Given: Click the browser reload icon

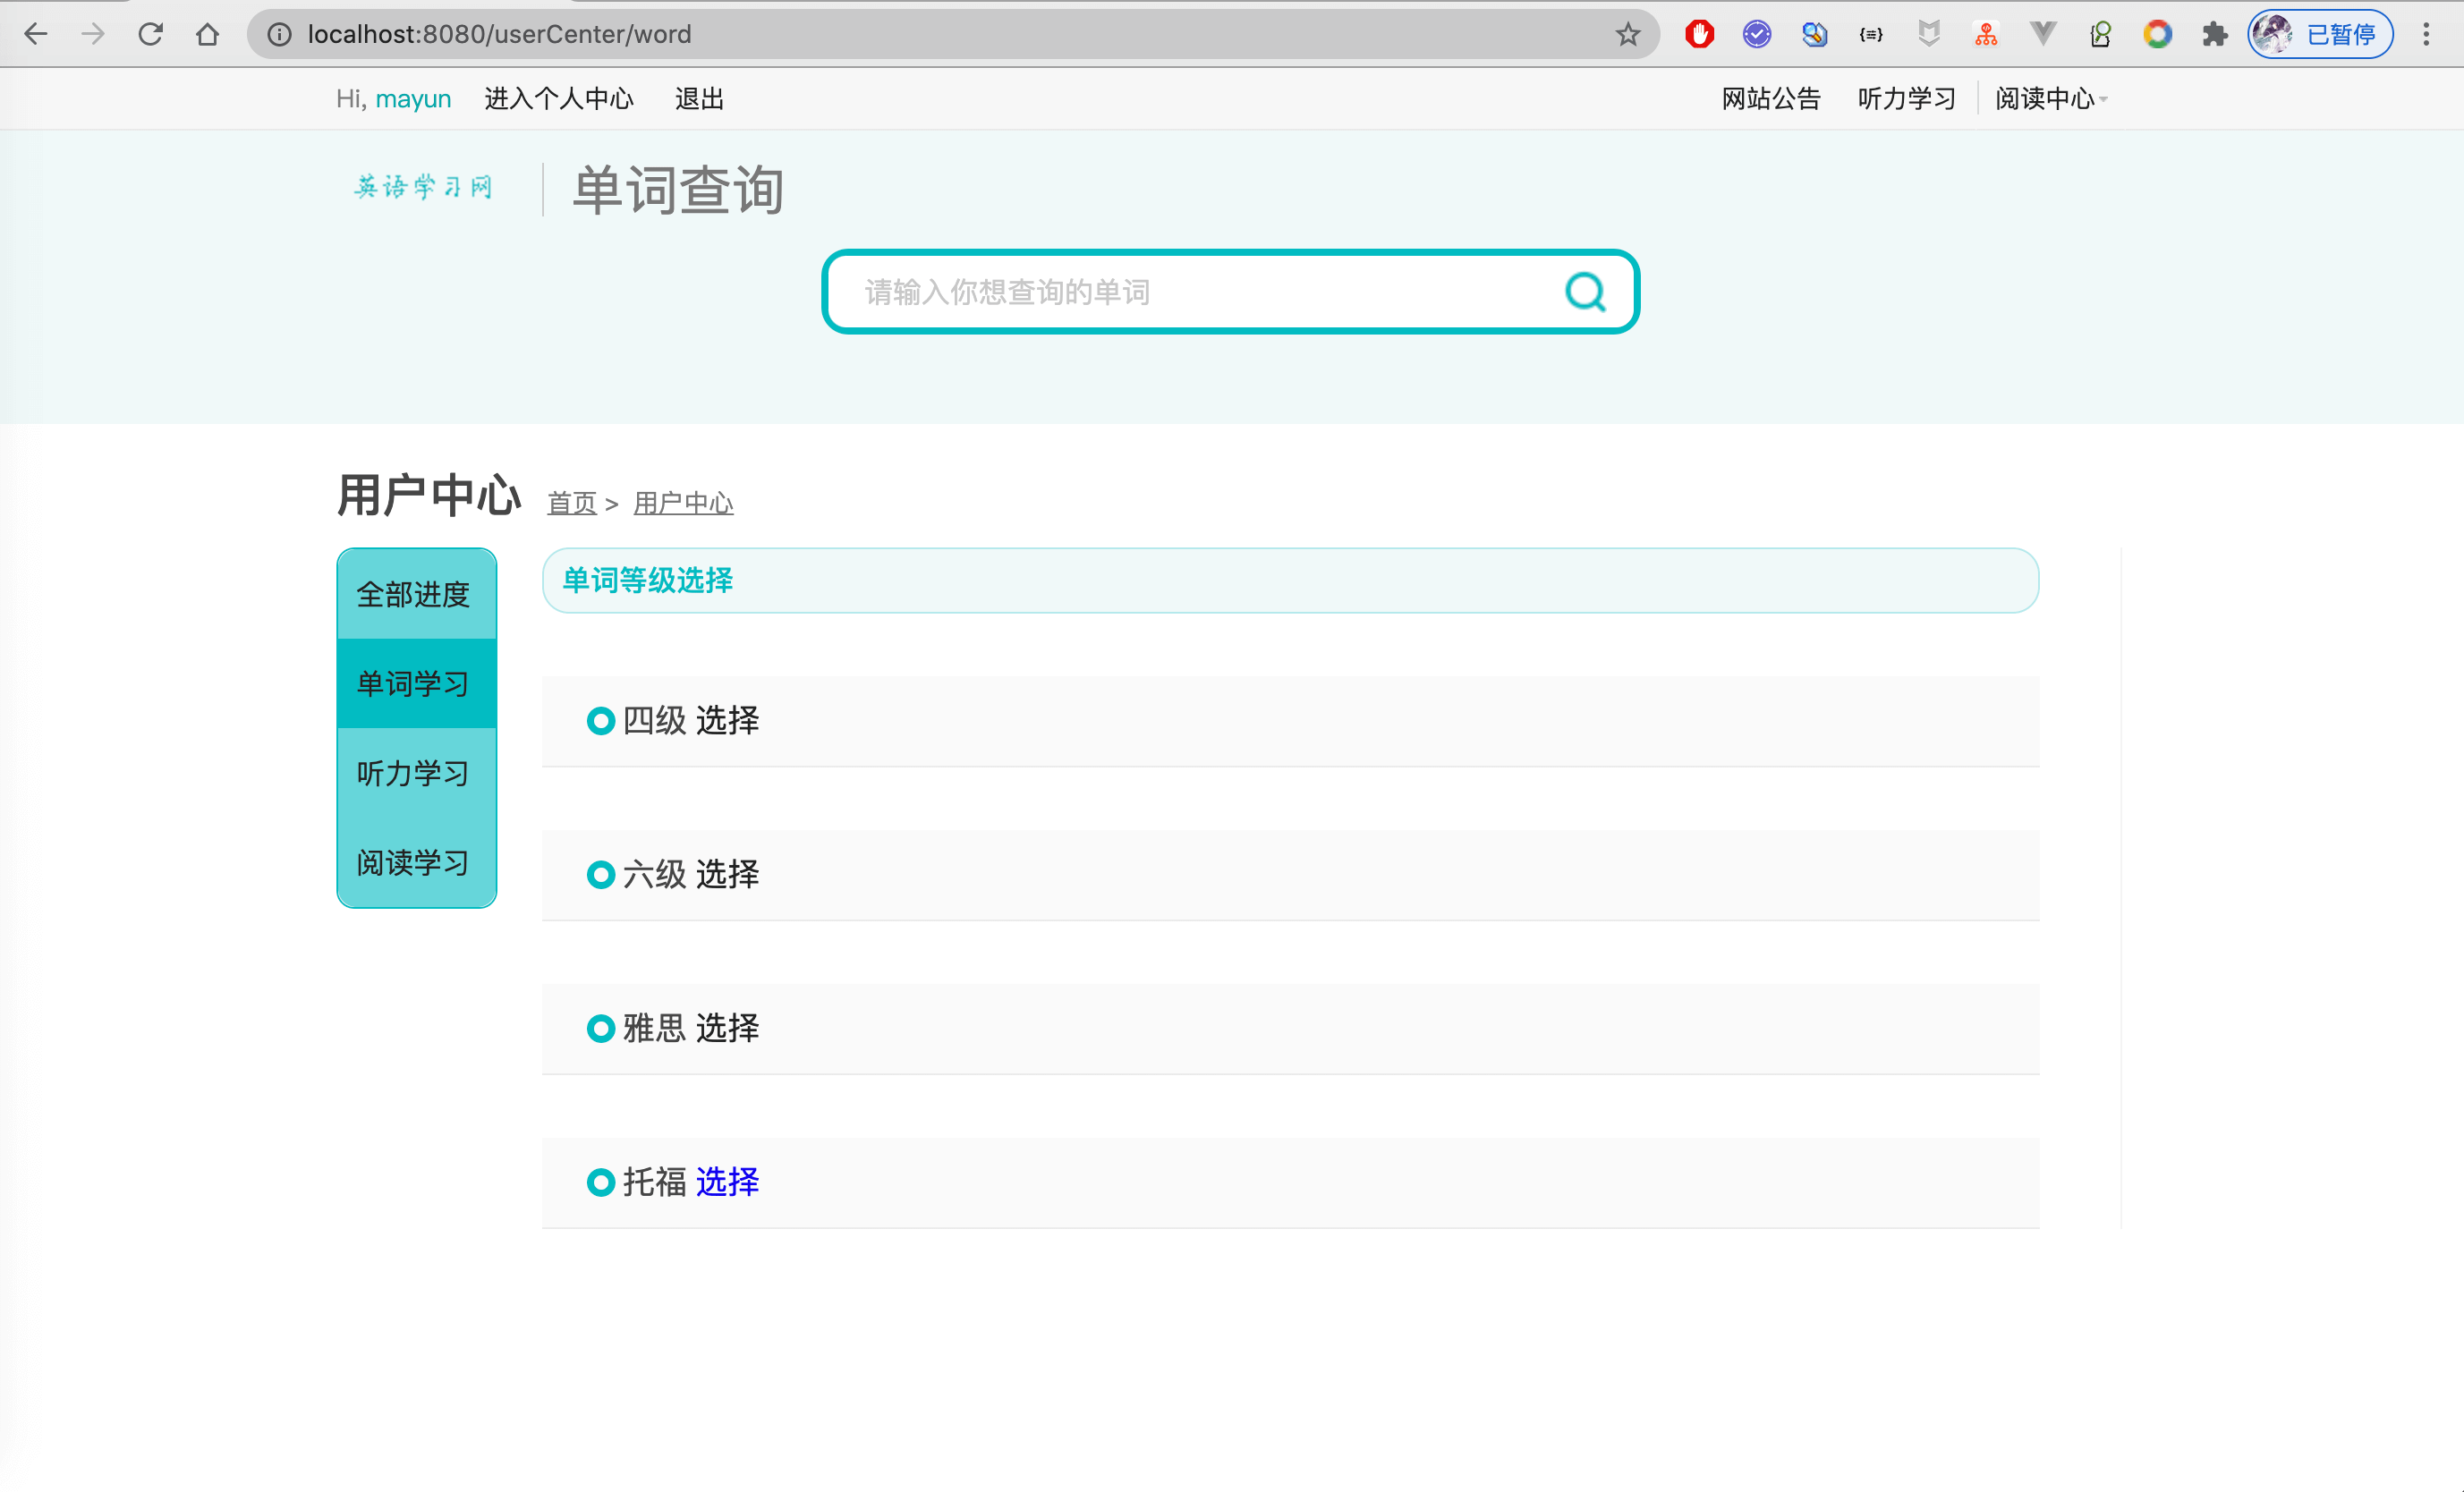Looking at the screenshot, I should point(151,34).
